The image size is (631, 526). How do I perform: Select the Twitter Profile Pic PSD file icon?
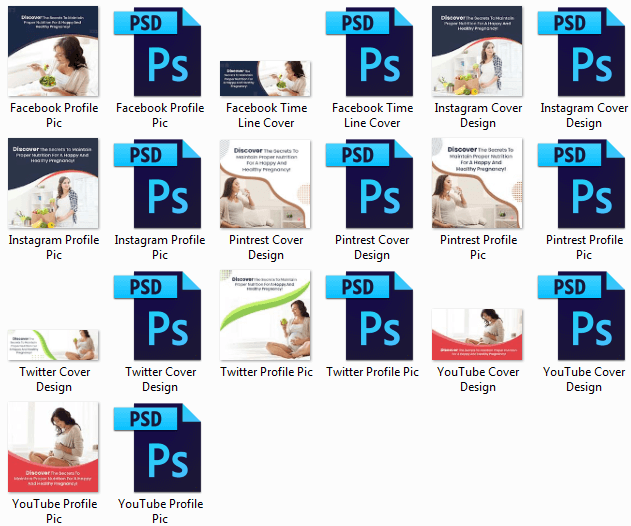click(369, 316)
